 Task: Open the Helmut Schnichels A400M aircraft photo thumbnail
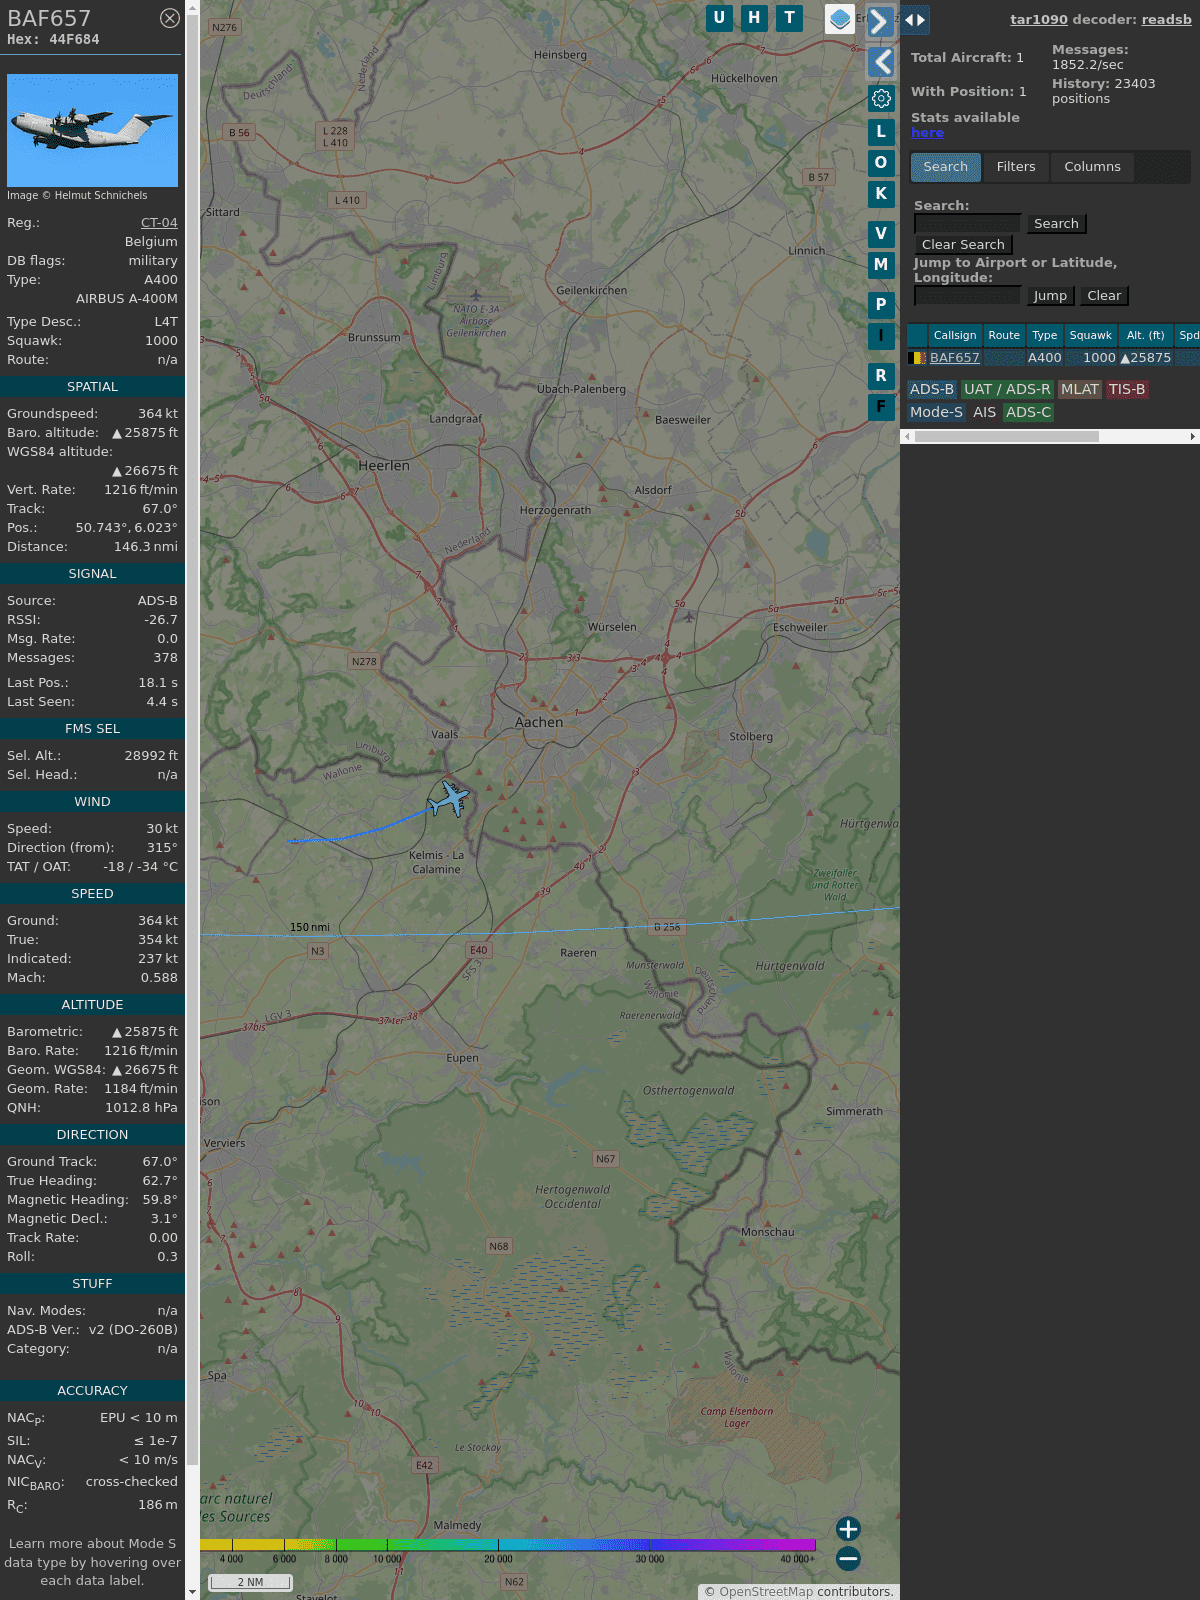coord(92,130)
